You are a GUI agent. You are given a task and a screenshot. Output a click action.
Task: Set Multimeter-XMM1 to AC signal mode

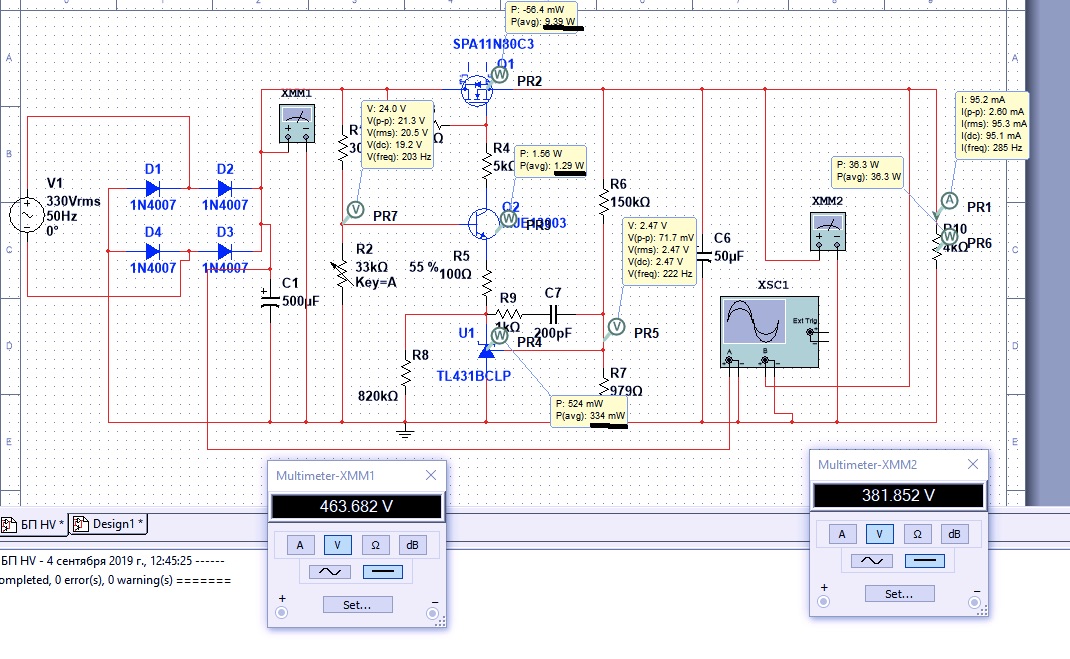tap(329, 572)
